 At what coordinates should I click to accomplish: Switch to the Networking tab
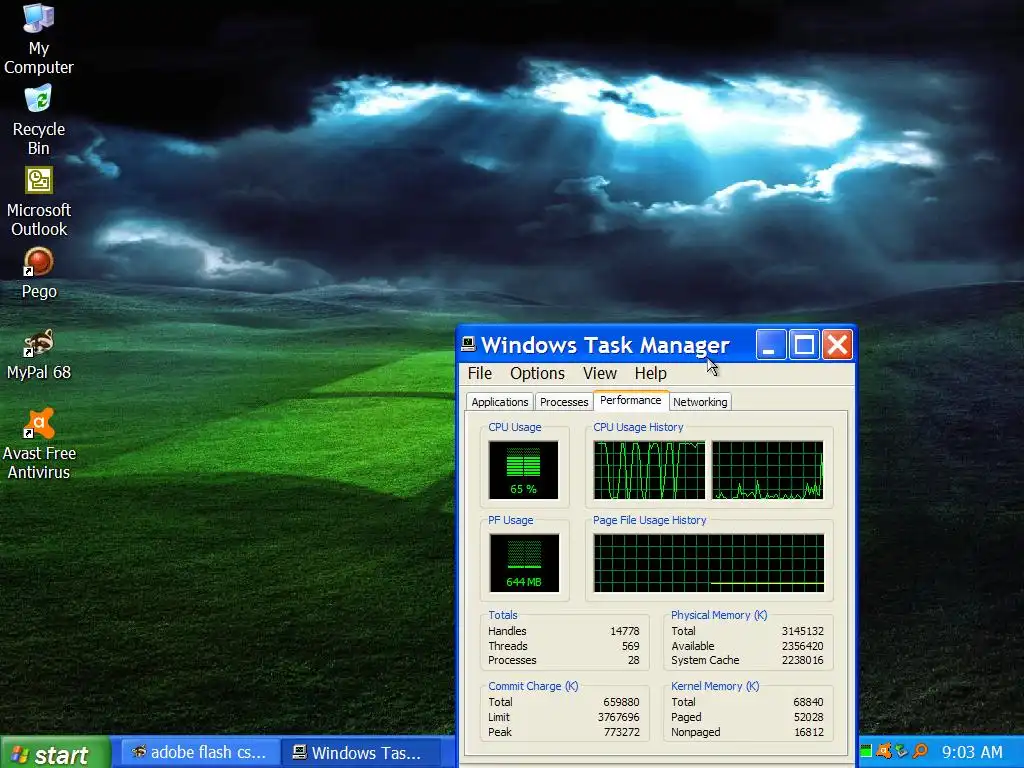tap(700, 402)
